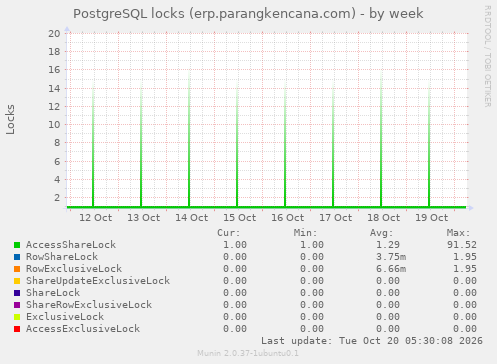
Task: Click the Max: column header
Action: (x=458, y=233)
